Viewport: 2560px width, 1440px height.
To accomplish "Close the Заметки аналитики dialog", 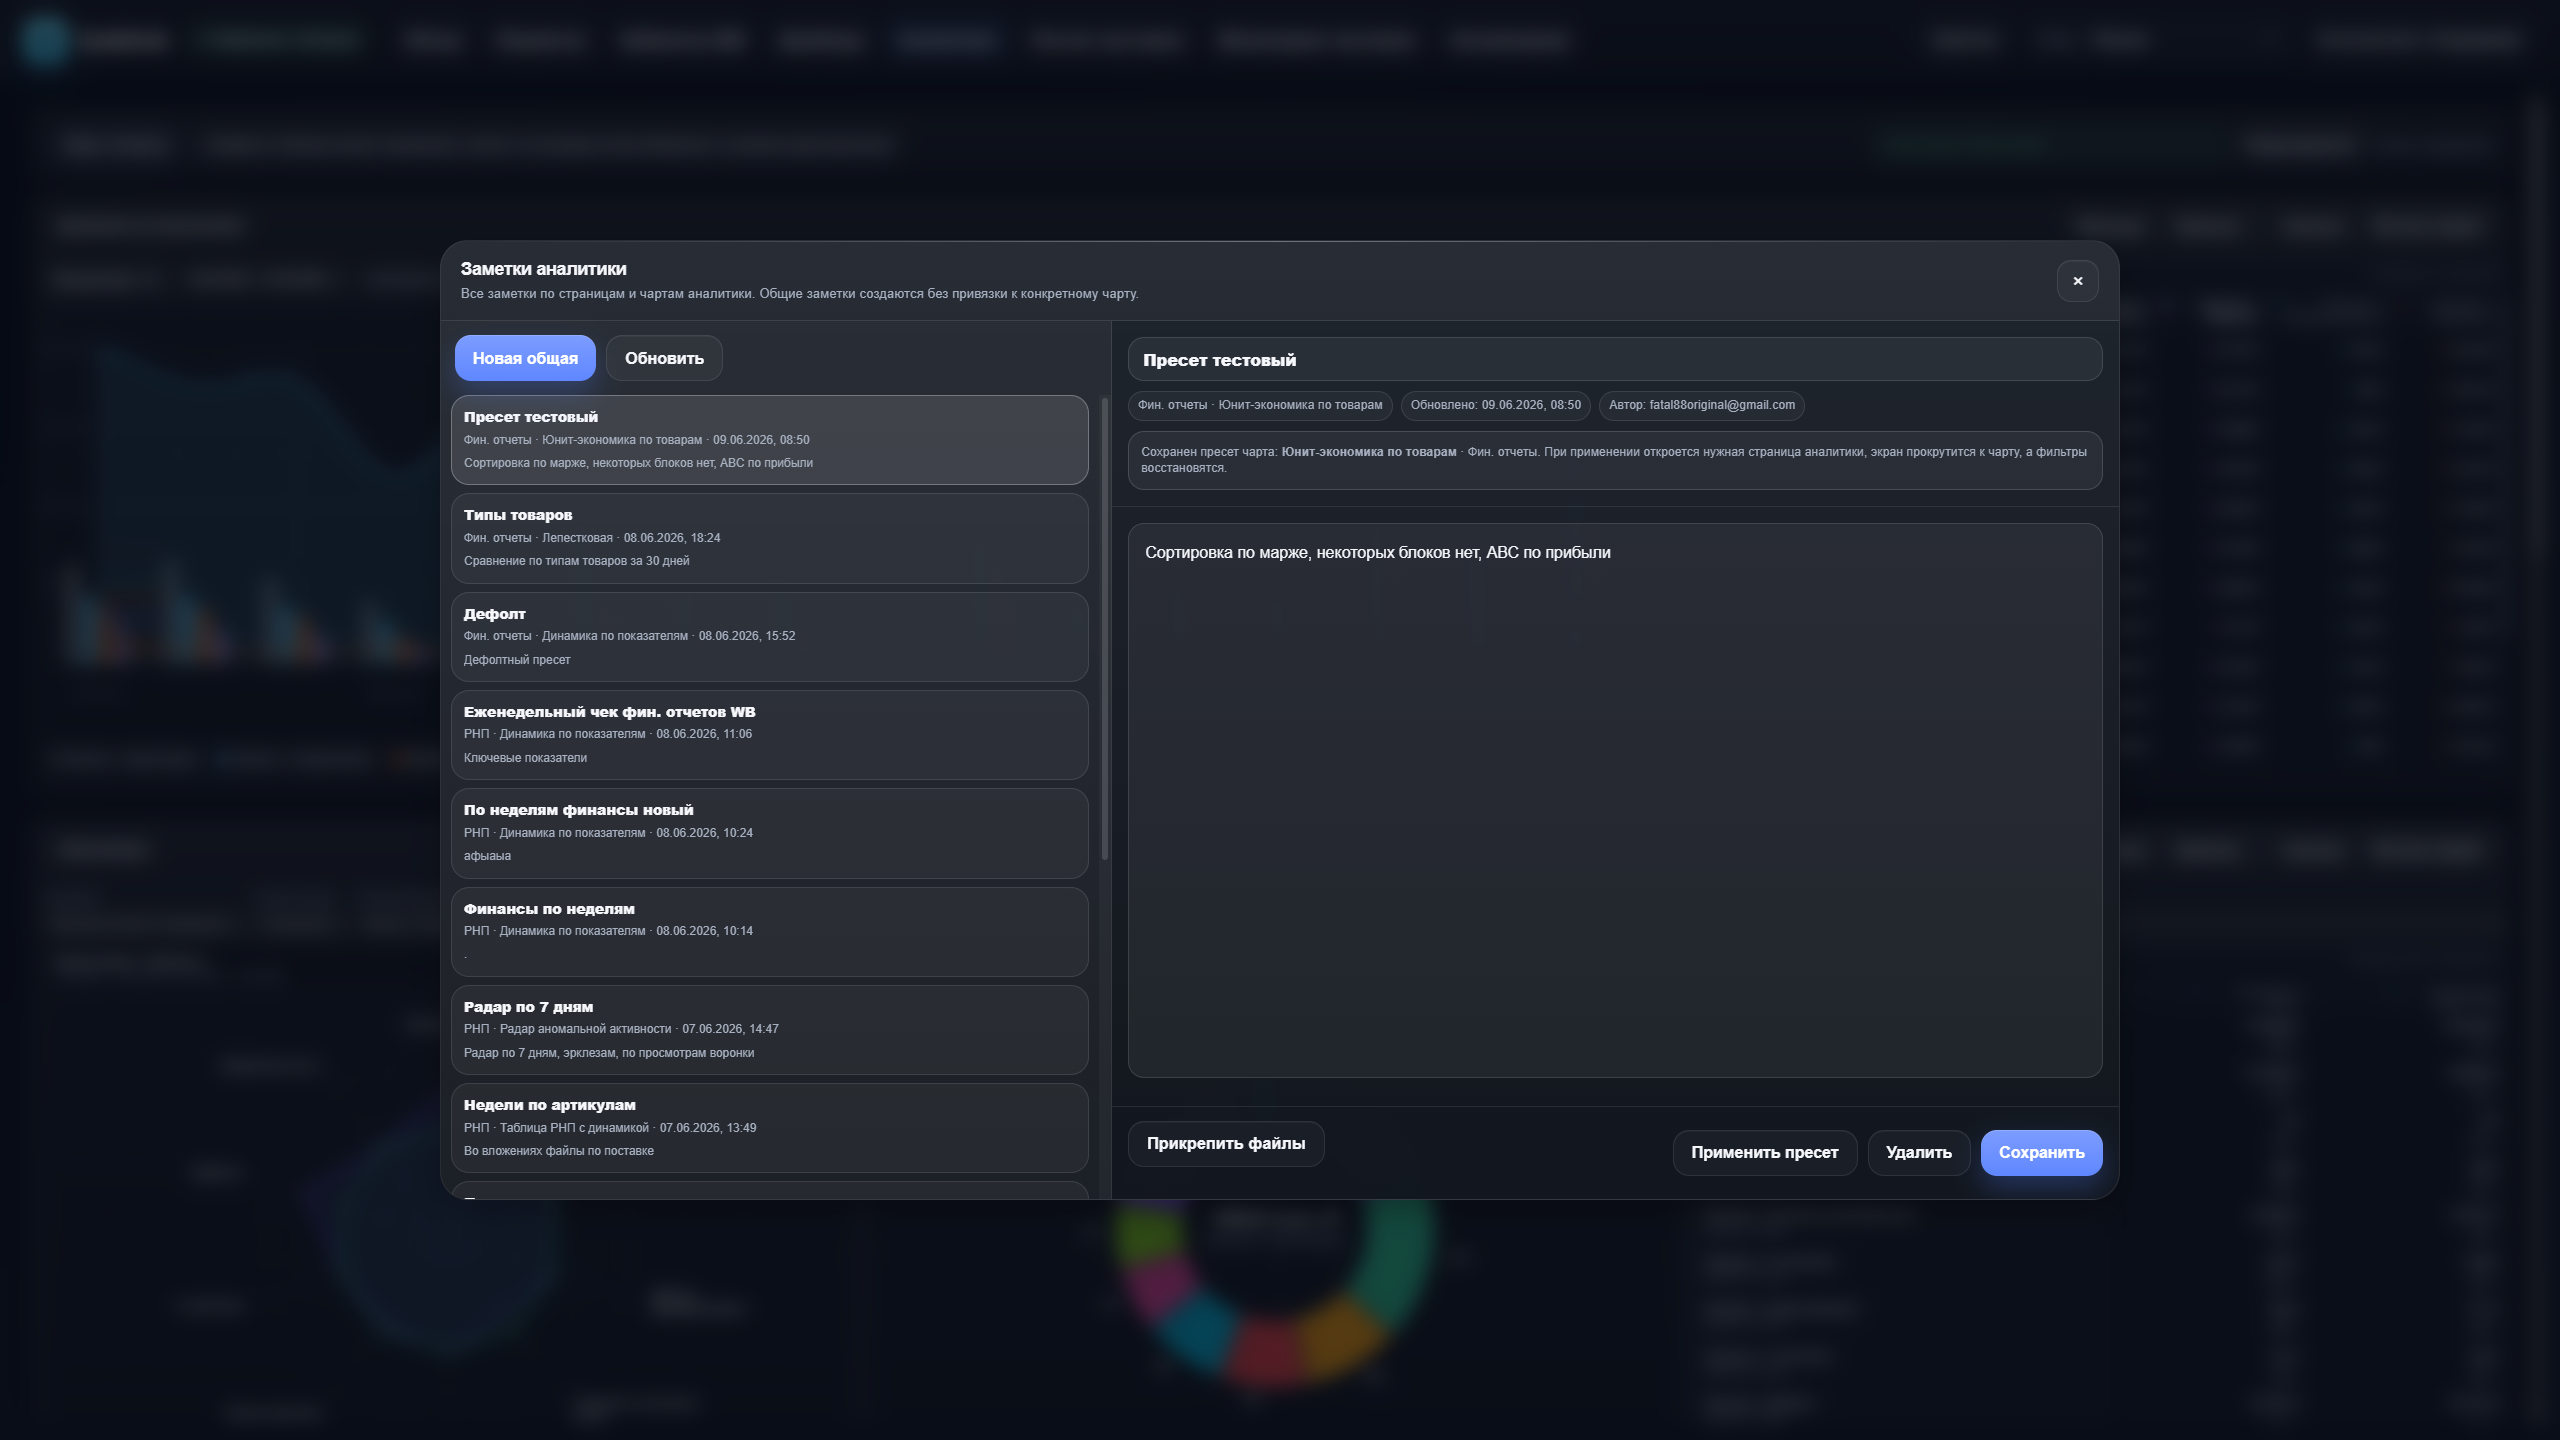I will click(x=2077, y=281).
